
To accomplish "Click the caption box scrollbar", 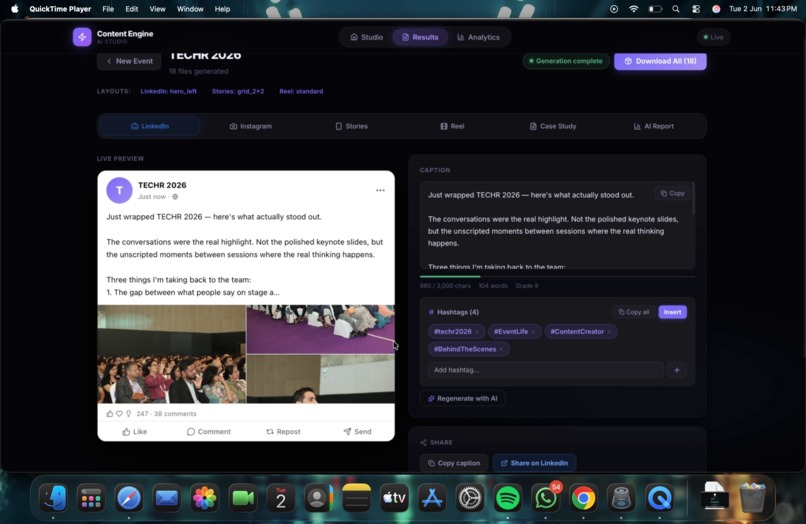I will [x=693, y=200].
